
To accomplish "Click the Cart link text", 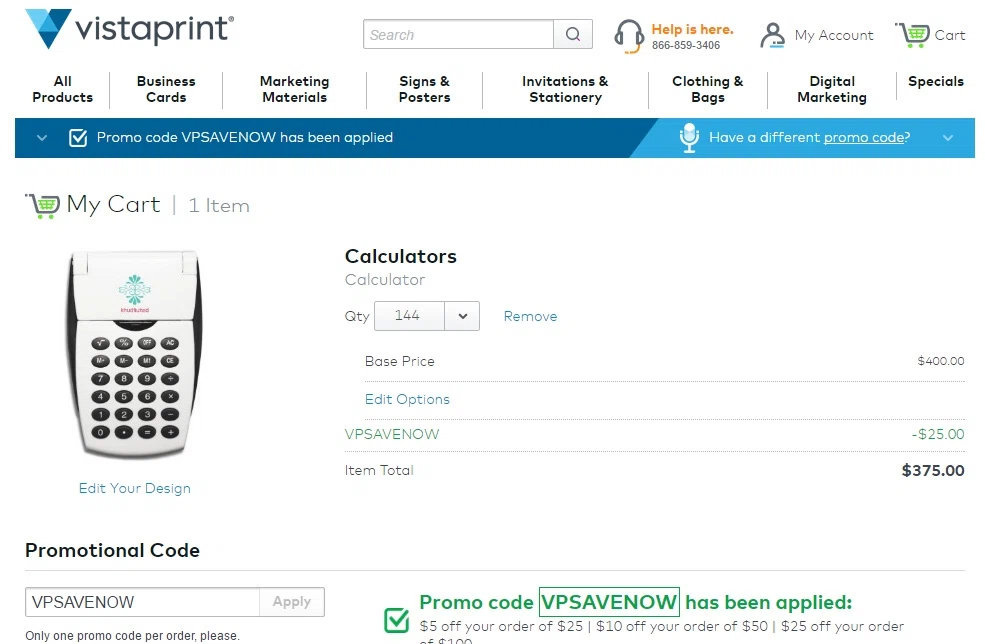I will (950, 35).
